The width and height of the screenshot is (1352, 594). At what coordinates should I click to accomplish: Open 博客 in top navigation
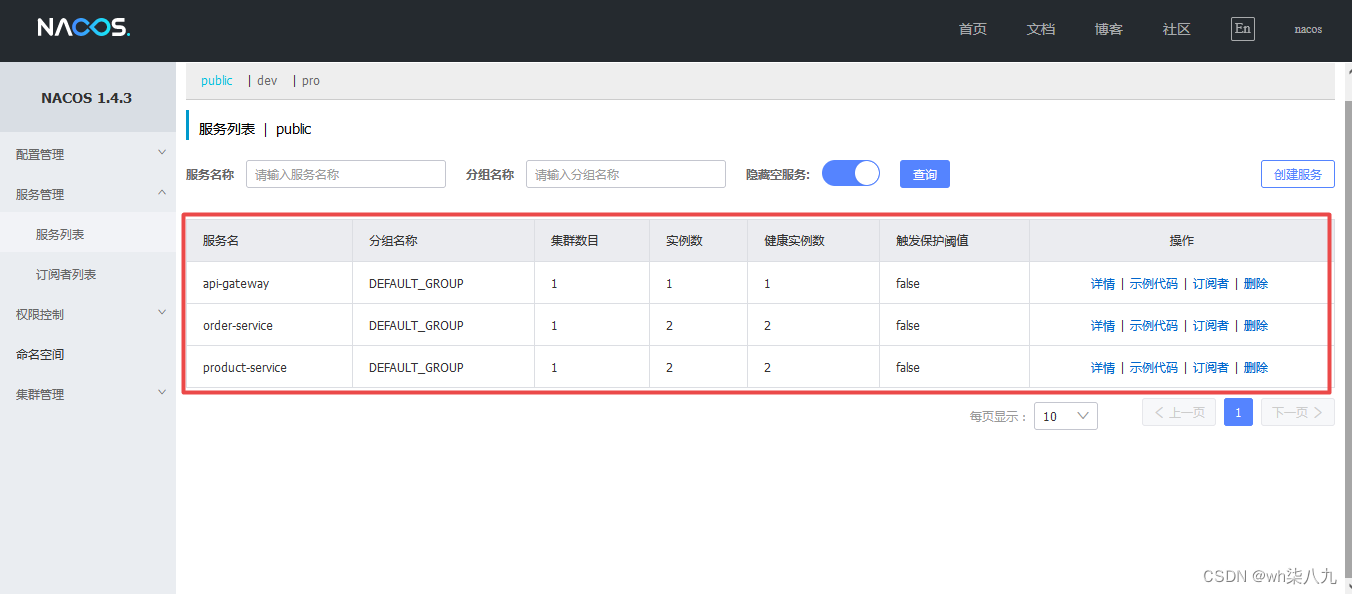coord(1109,29)
